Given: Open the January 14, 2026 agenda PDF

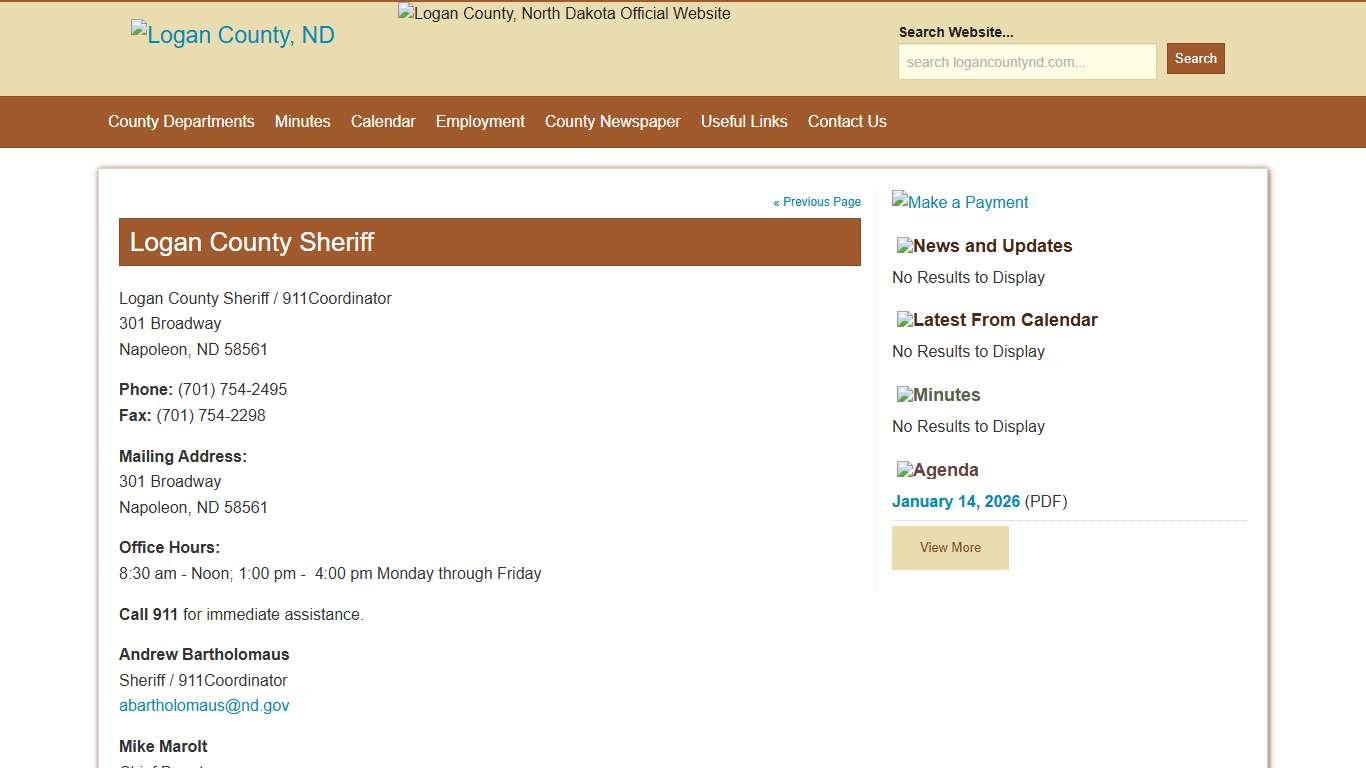Looking at the screenshot, I should point(956,501).
